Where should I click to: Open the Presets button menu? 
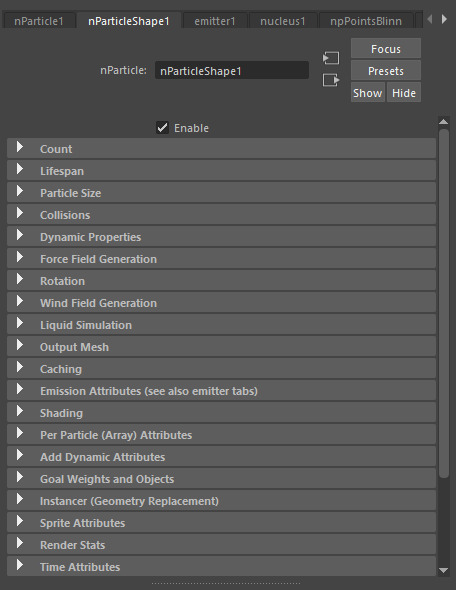point(386,71)
